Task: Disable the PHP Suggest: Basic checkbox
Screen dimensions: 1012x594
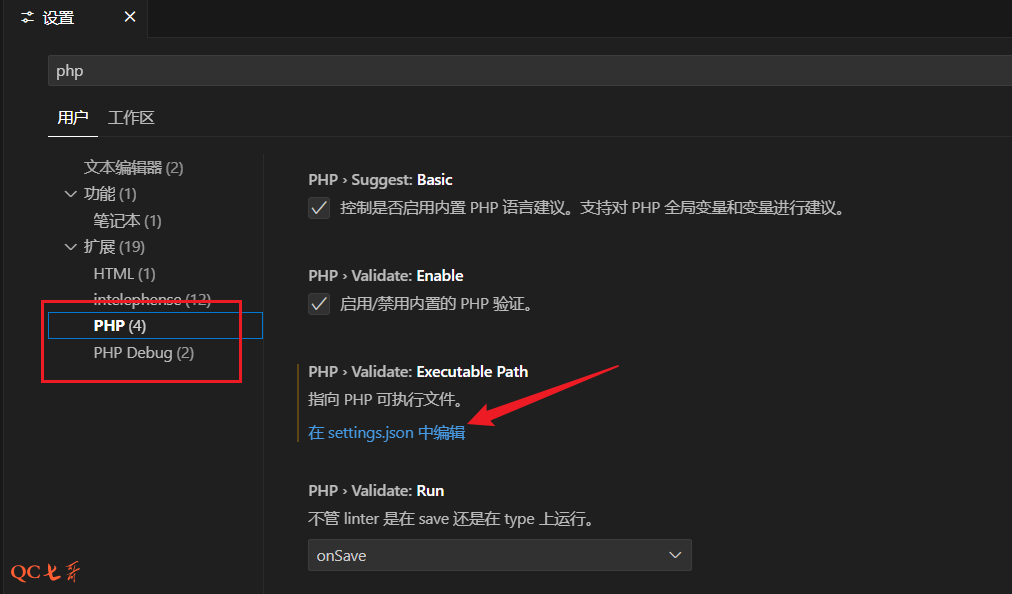Action: (318, 208)
